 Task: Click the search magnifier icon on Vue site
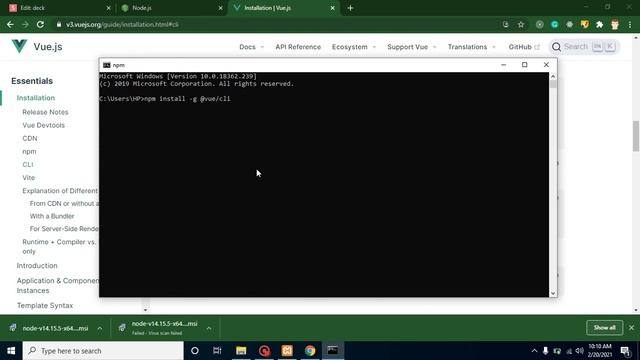tap(556, 47)
